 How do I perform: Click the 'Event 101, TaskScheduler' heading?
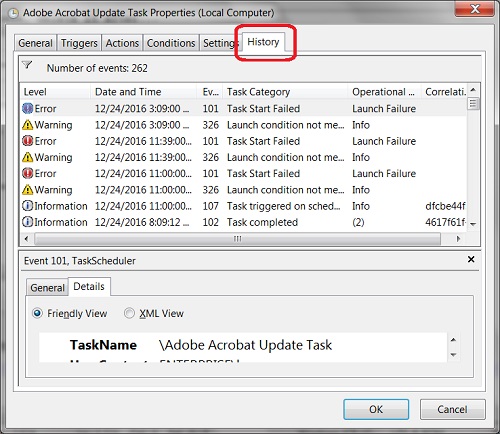pyautogui.click(x=80, y=261)
